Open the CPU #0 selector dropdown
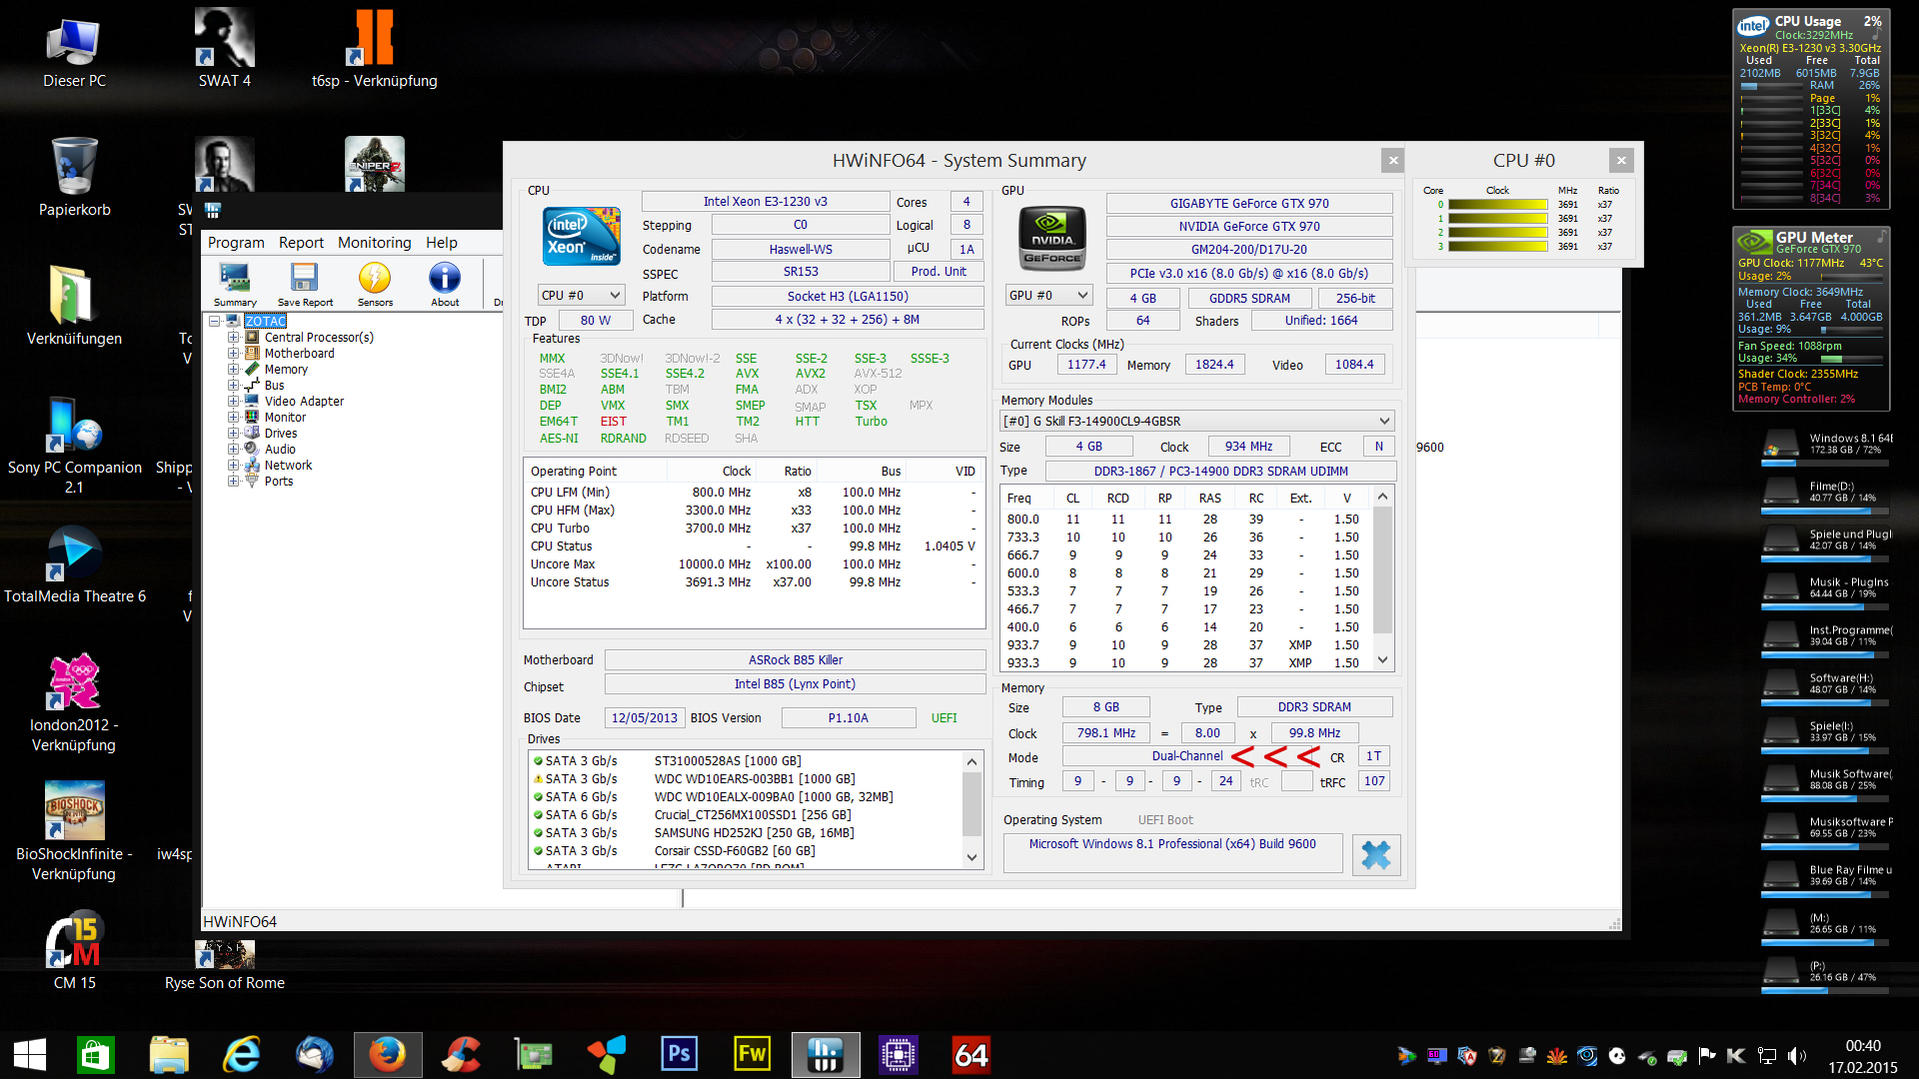 point(581,295)
